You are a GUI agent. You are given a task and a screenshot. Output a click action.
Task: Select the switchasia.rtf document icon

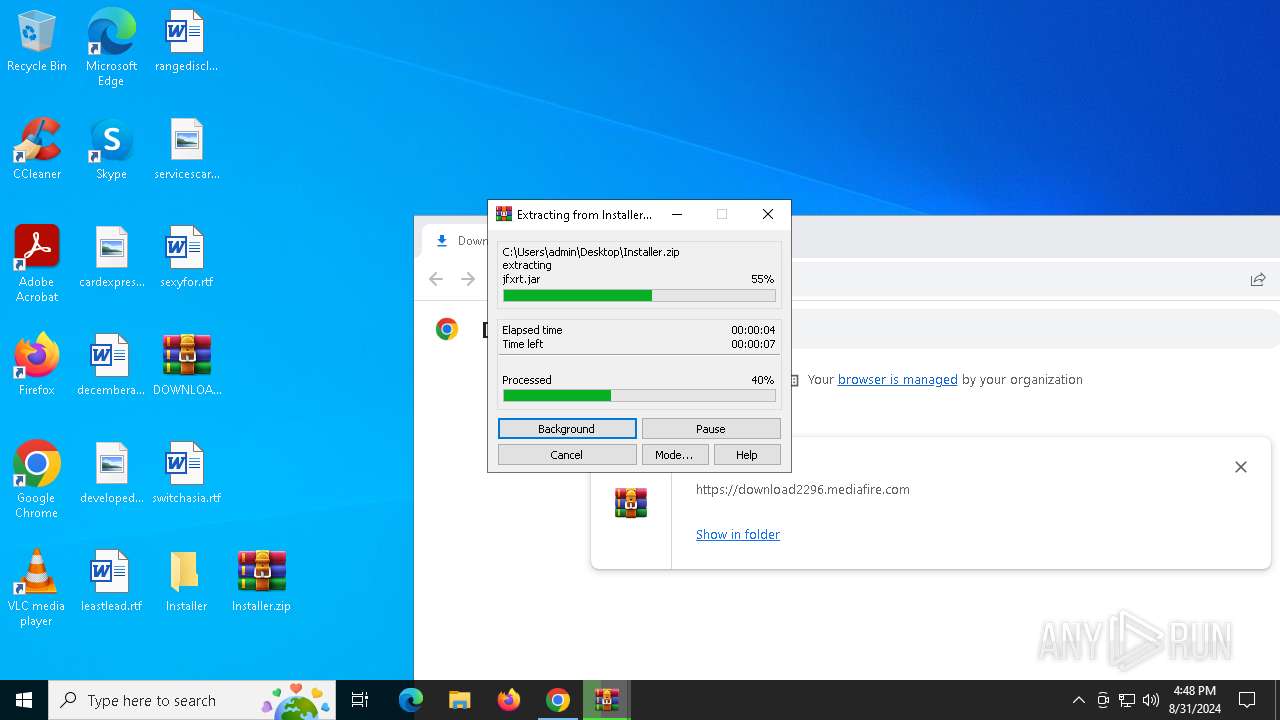(x=186, y=474)
